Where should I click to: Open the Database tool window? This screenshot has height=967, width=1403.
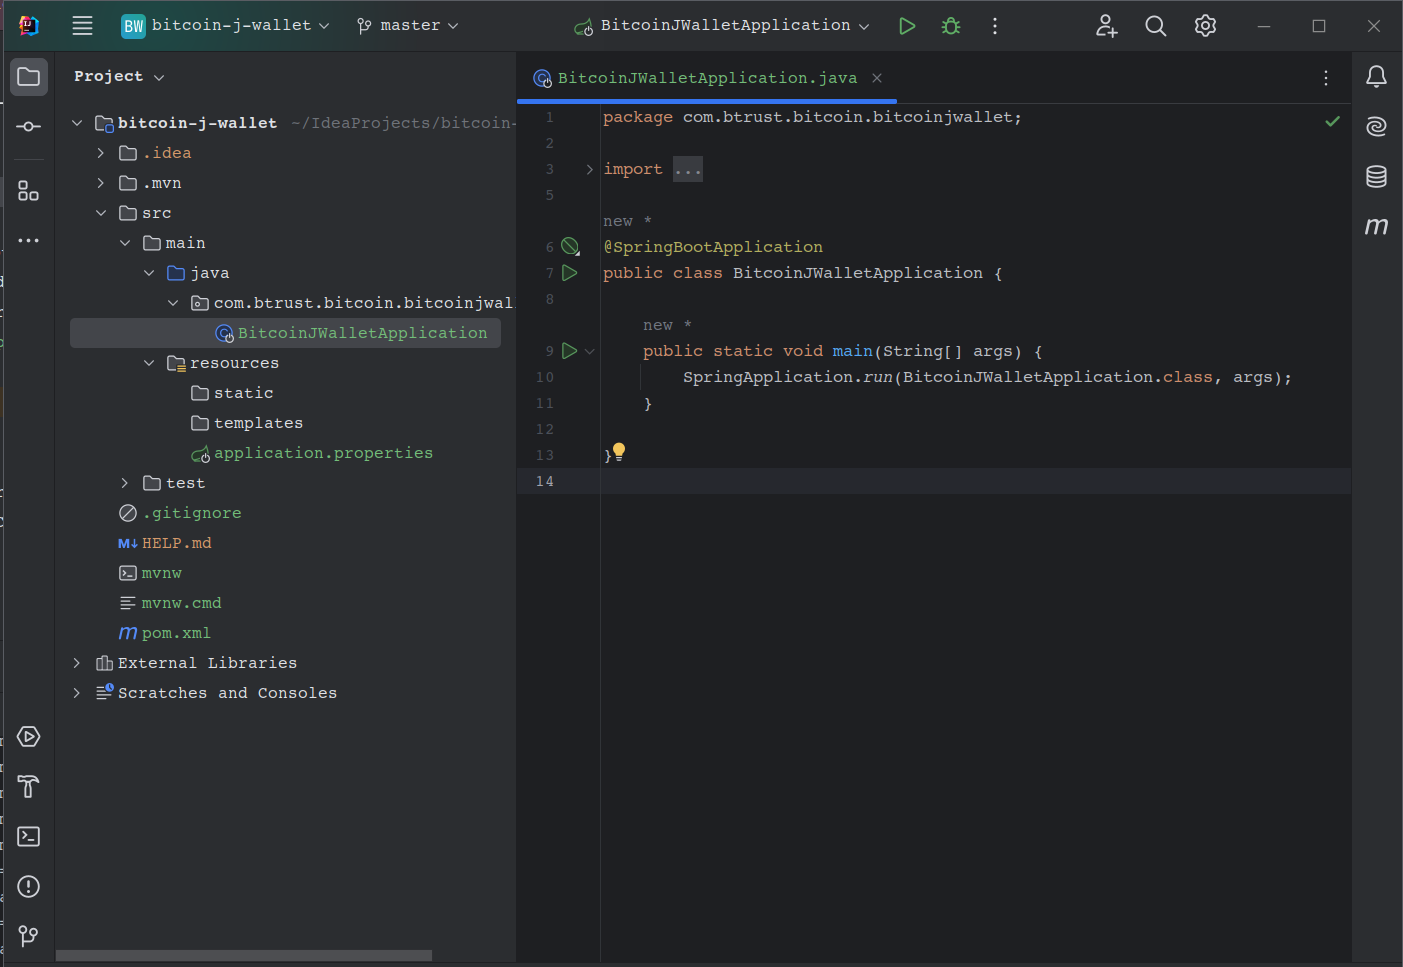click(x=1376, y=176)
